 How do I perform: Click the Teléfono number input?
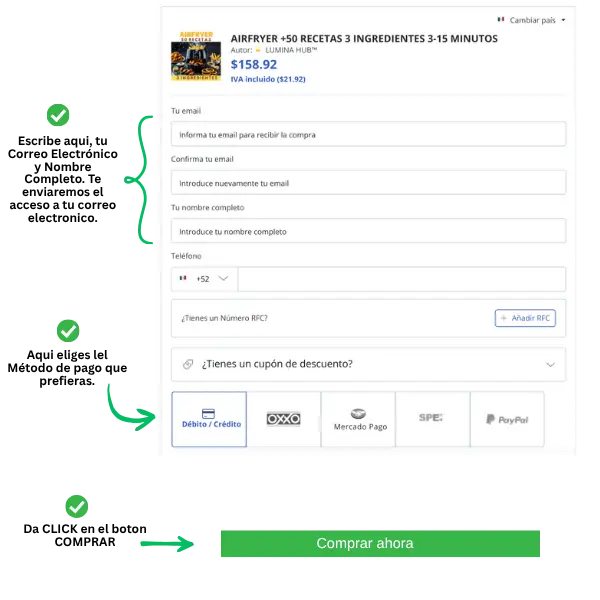point(402,279)
